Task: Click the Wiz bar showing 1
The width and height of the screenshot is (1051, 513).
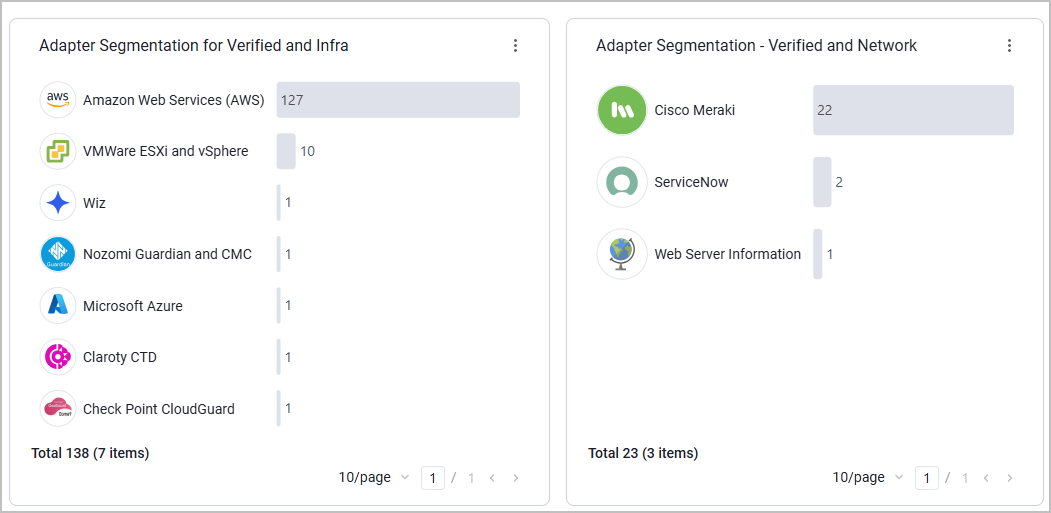Action: [x=279, y=203]
